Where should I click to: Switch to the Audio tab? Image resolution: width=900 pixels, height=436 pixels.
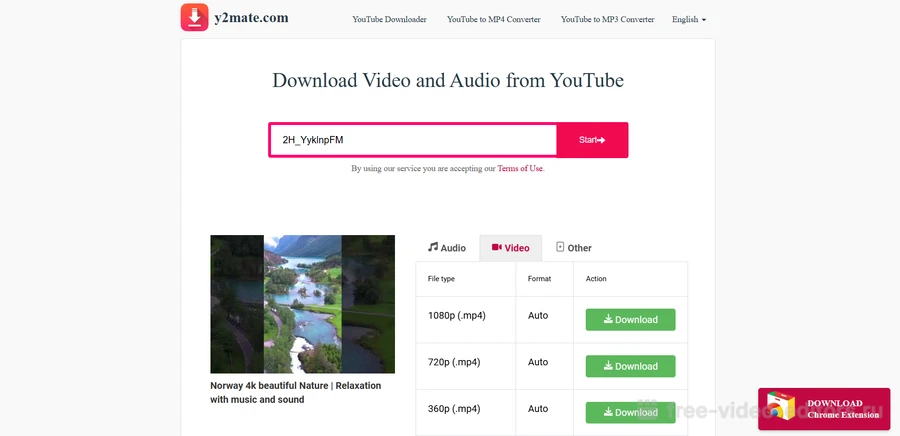[447, 248]
